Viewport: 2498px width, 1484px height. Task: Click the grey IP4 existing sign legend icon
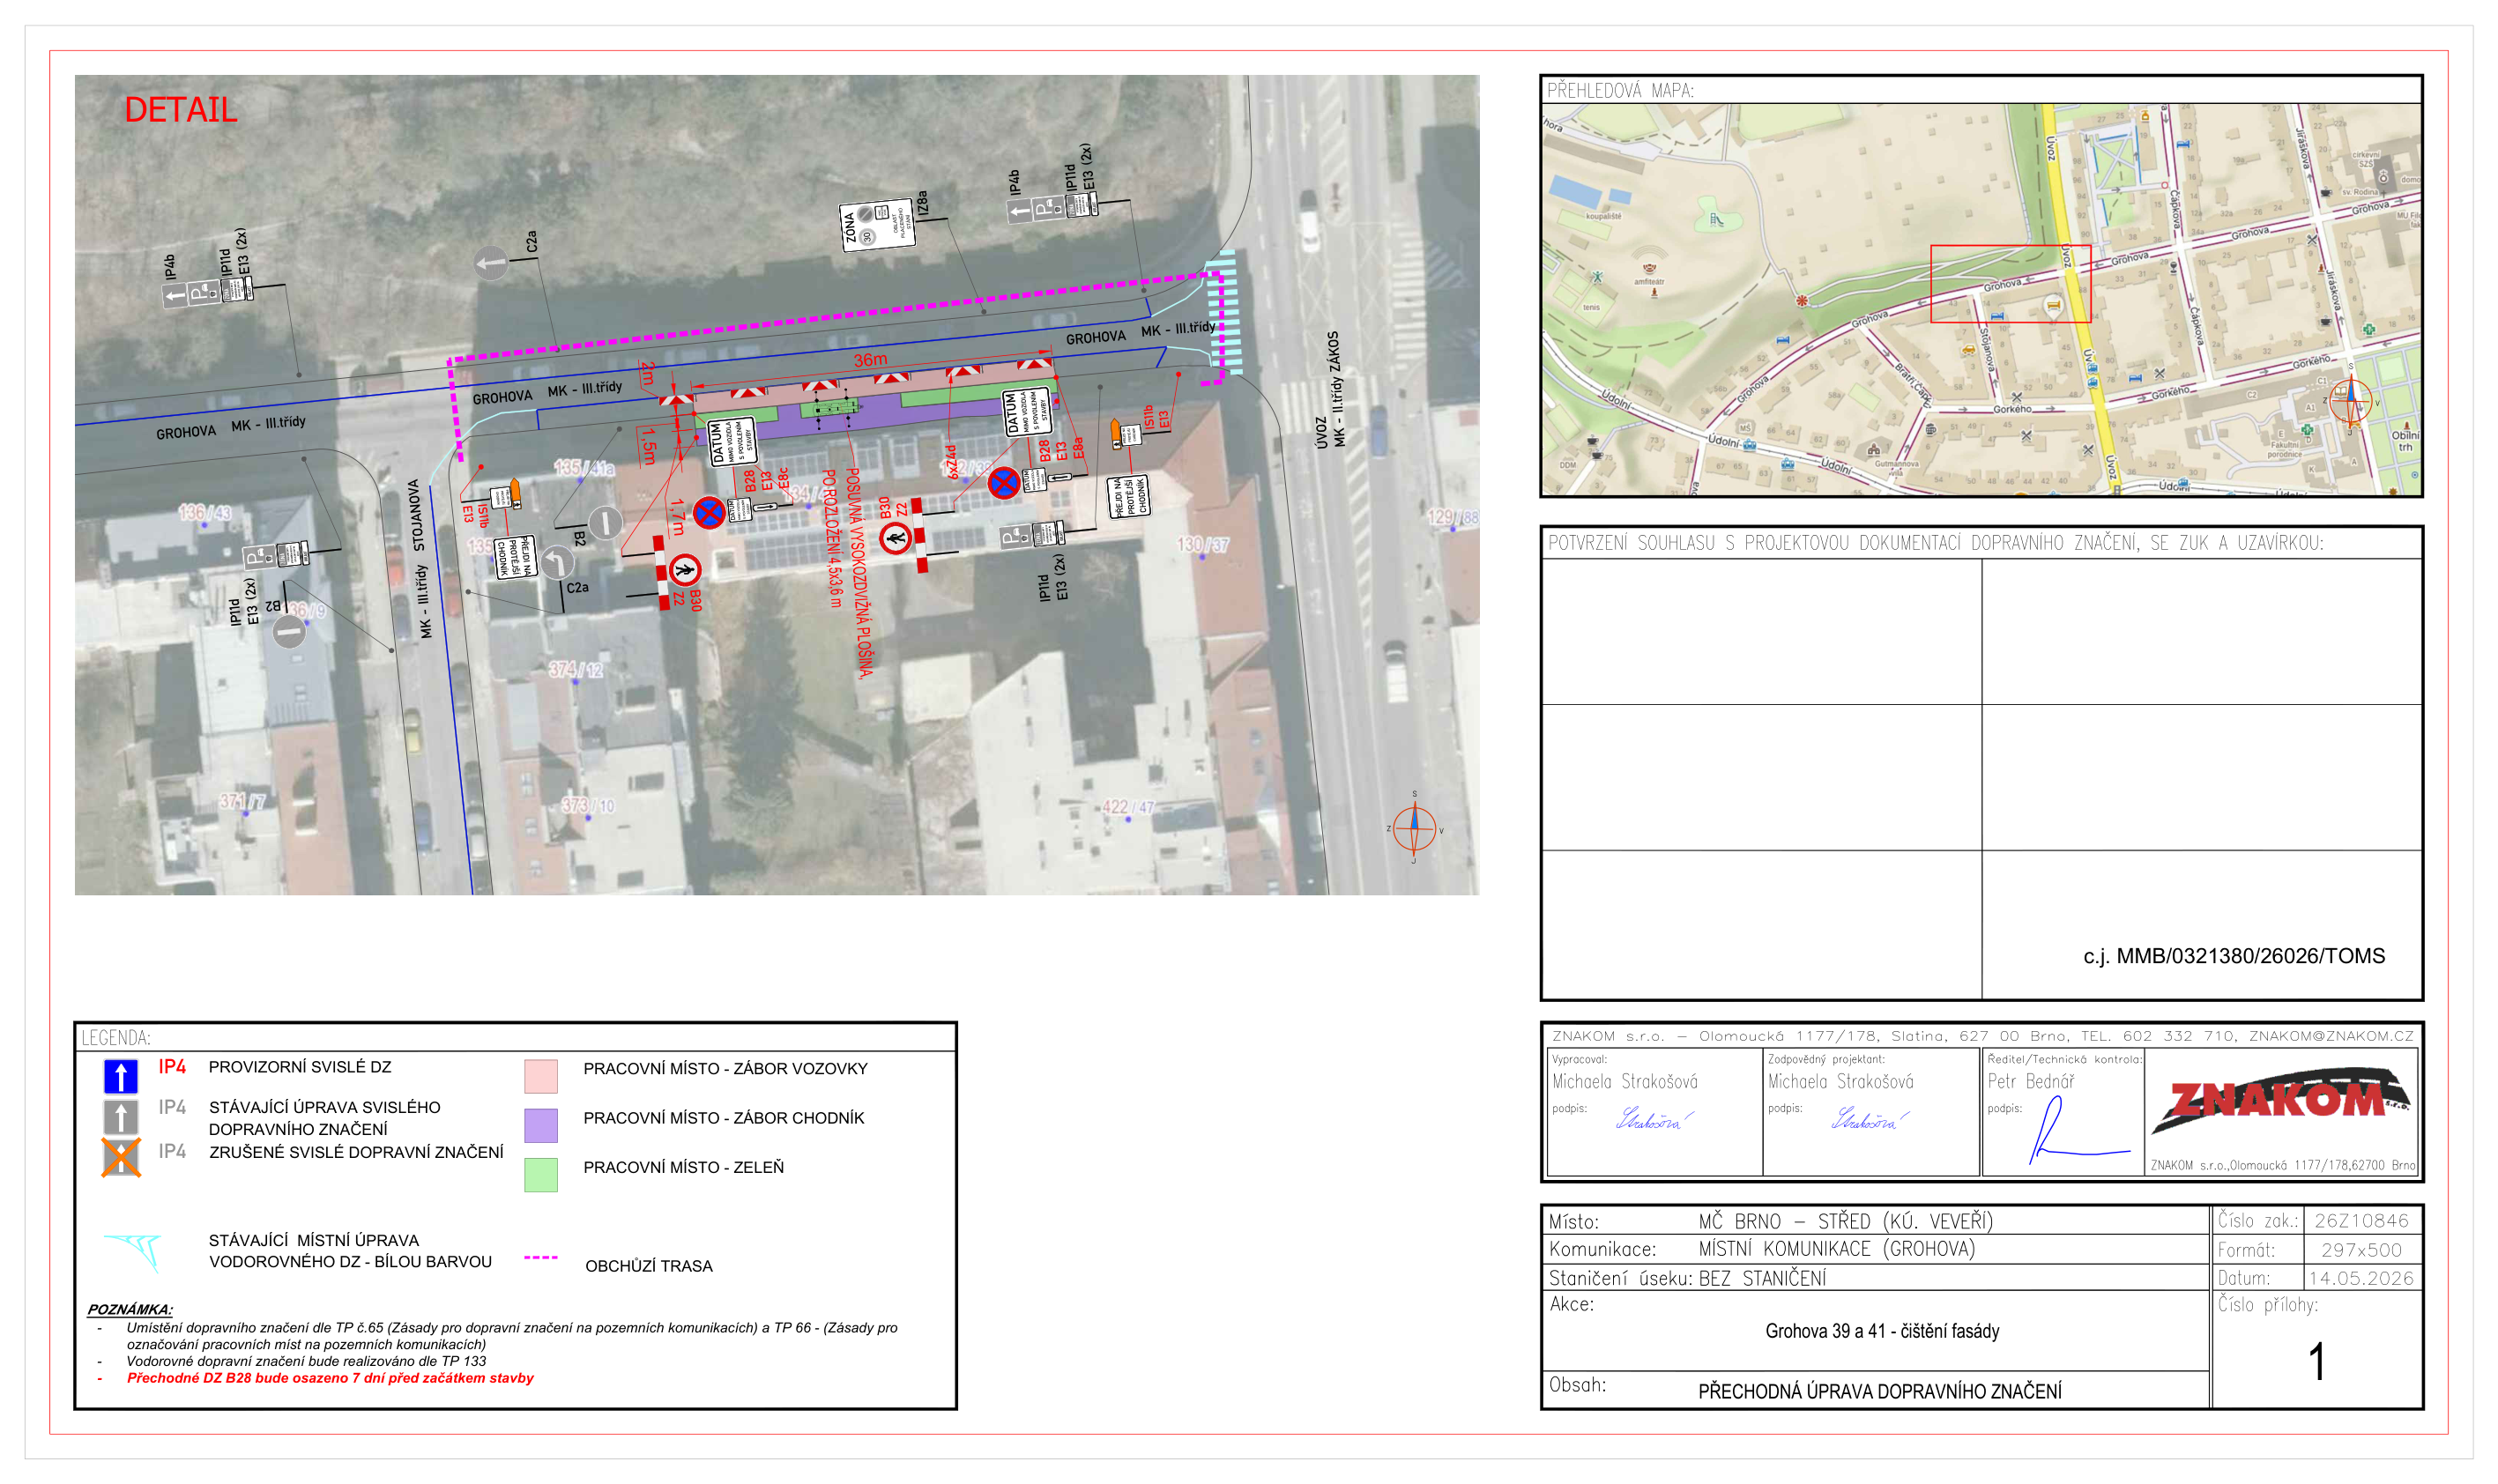(120, 1117)
